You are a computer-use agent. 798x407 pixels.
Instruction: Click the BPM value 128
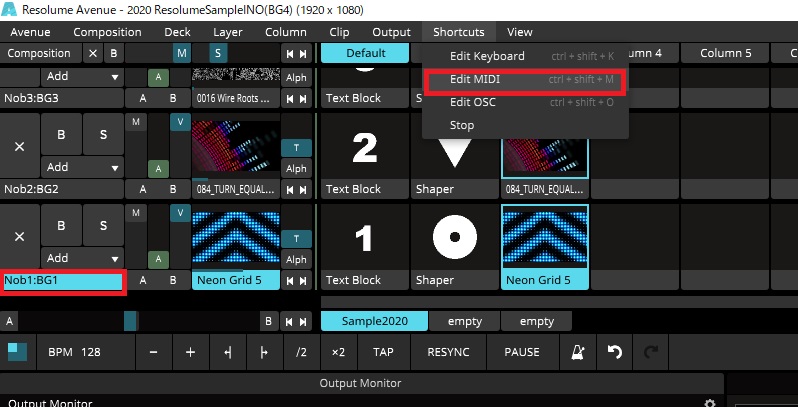[x=90, y=352]
